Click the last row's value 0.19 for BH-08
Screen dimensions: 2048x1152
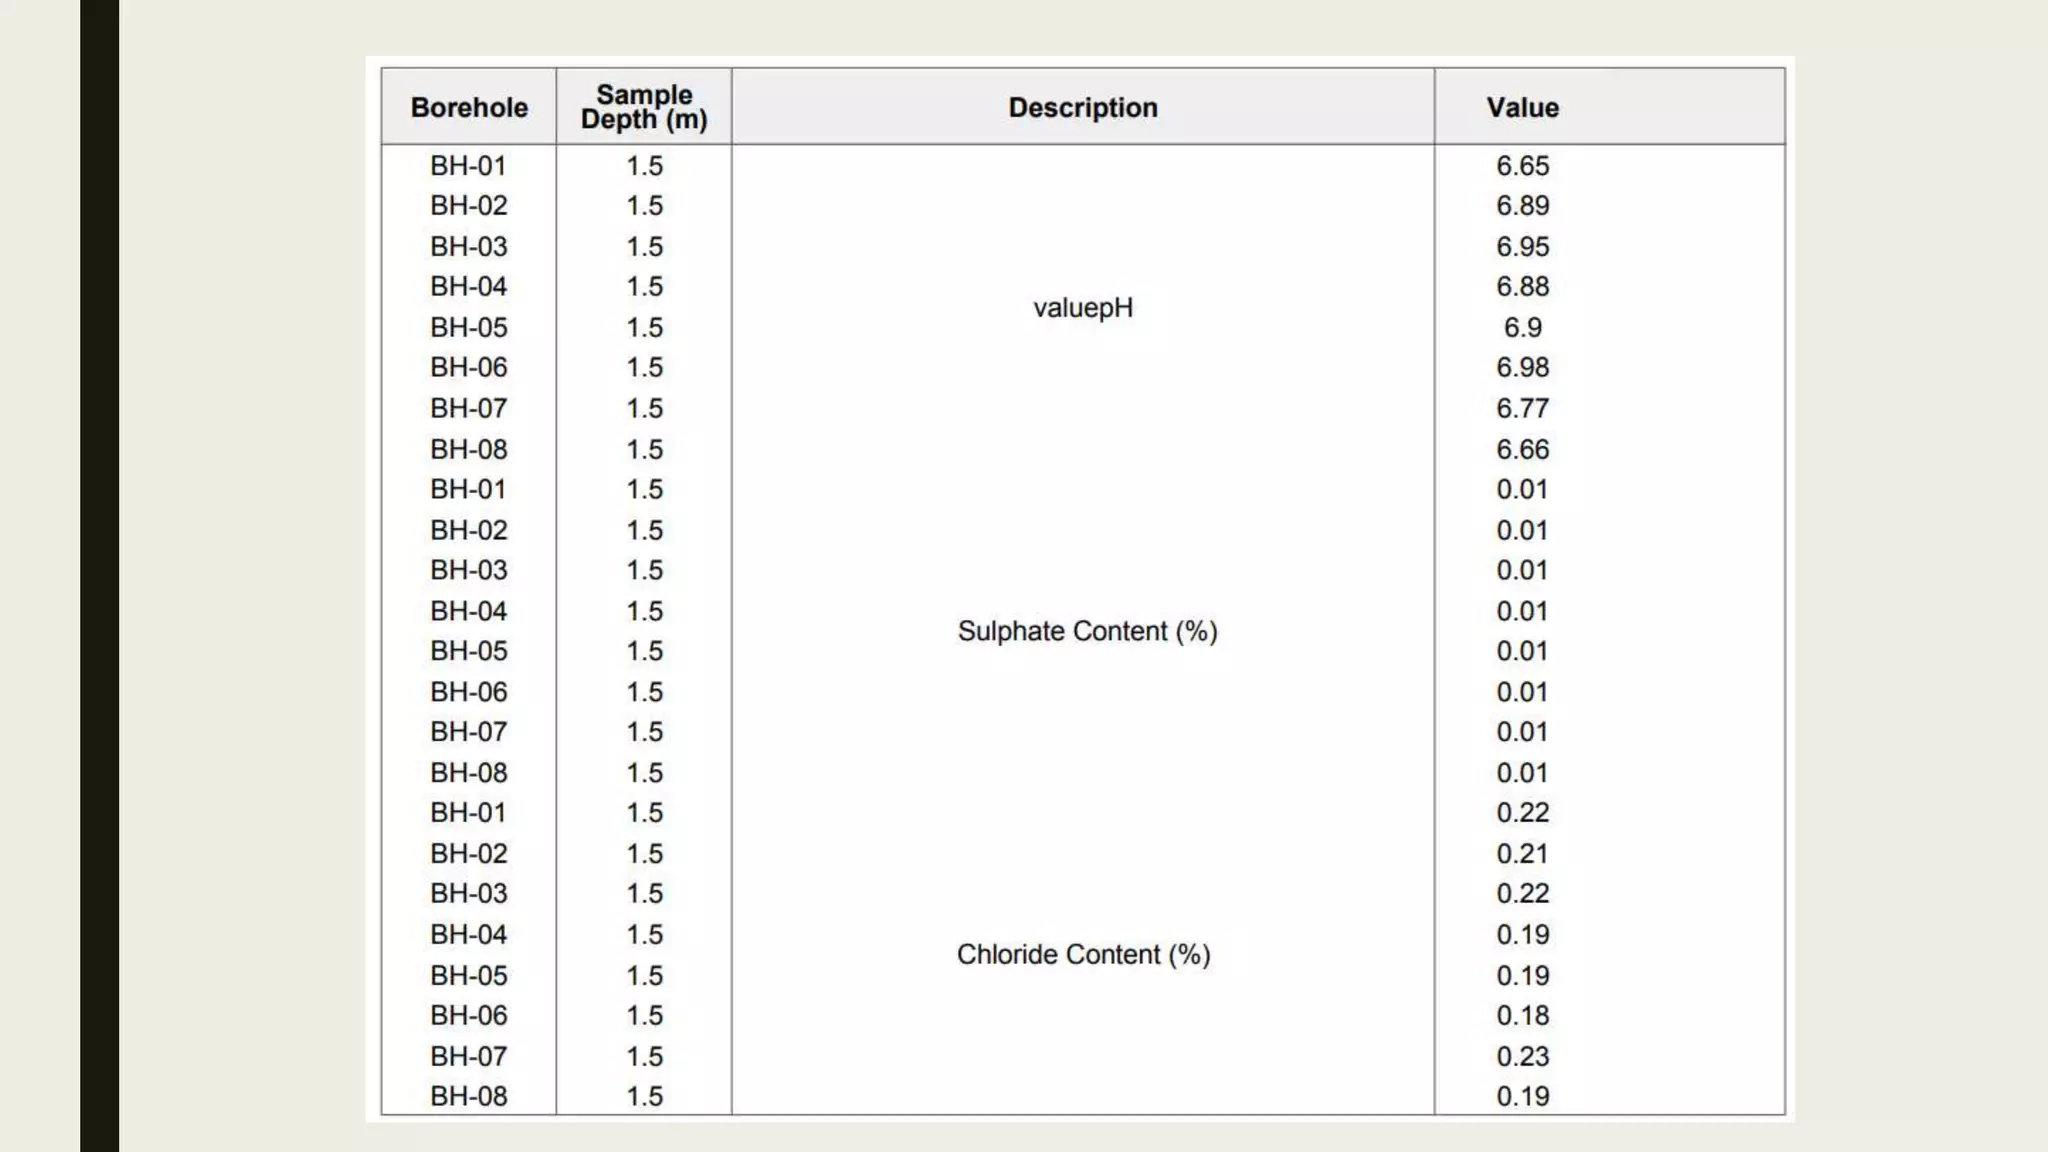(x=1522, y=1096)
